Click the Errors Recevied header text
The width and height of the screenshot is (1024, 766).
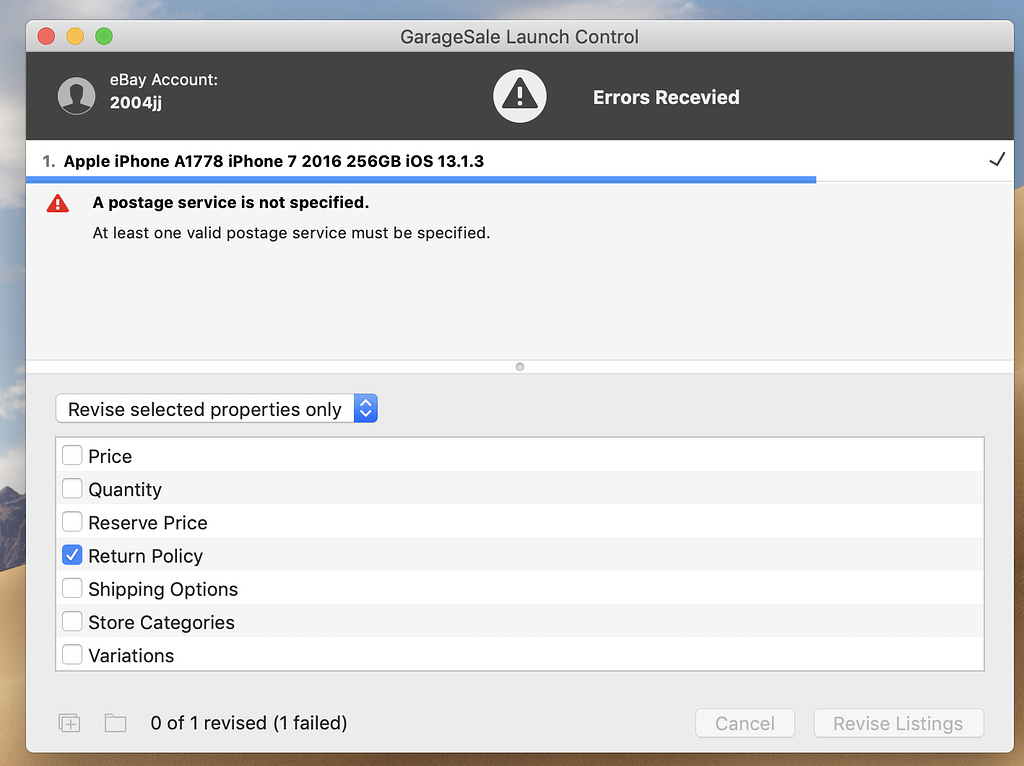[x=666, y=97]
